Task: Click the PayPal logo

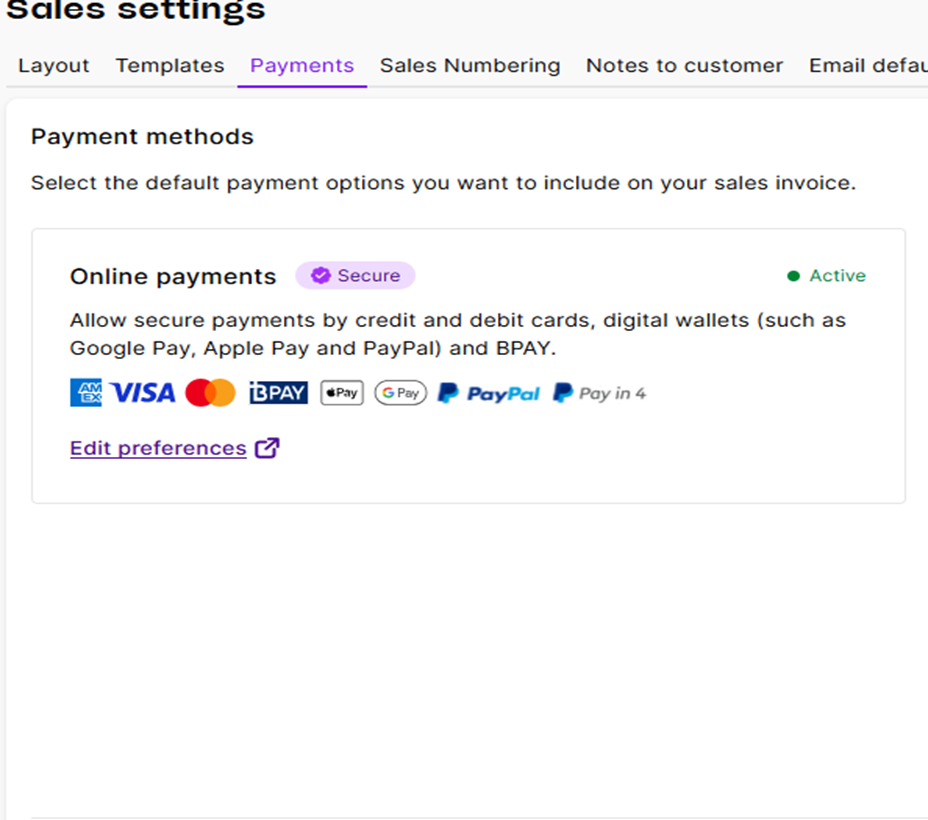Action: pyautogui.click(x=489, y=393)
